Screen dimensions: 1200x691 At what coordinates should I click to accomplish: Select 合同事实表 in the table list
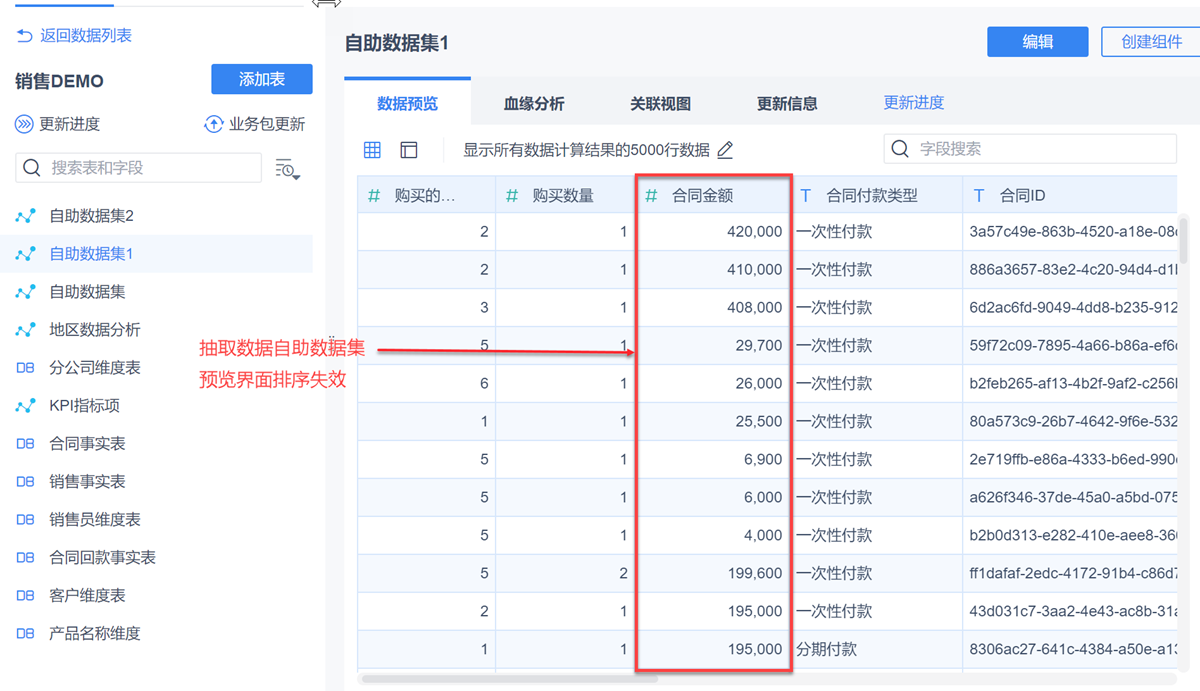coord(88,444)
